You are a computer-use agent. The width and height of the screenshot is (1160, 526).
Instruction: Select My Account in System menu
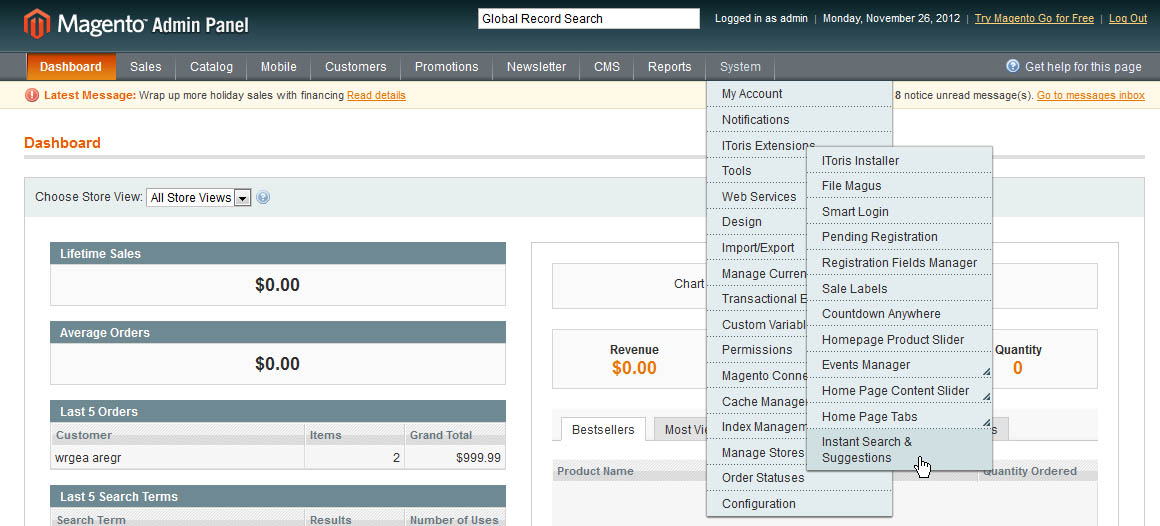799,94
